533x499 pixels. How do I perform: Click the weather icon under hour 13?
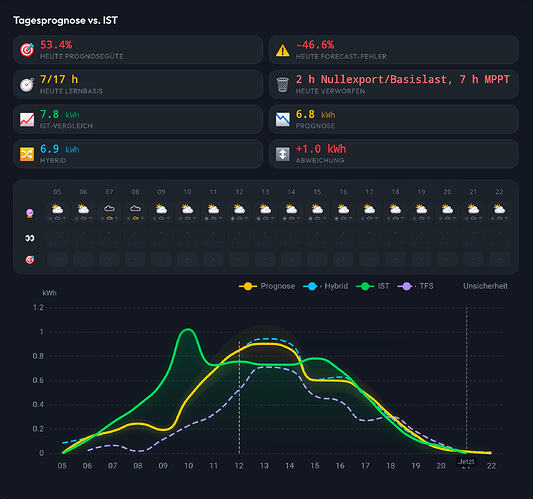(265, 209)
